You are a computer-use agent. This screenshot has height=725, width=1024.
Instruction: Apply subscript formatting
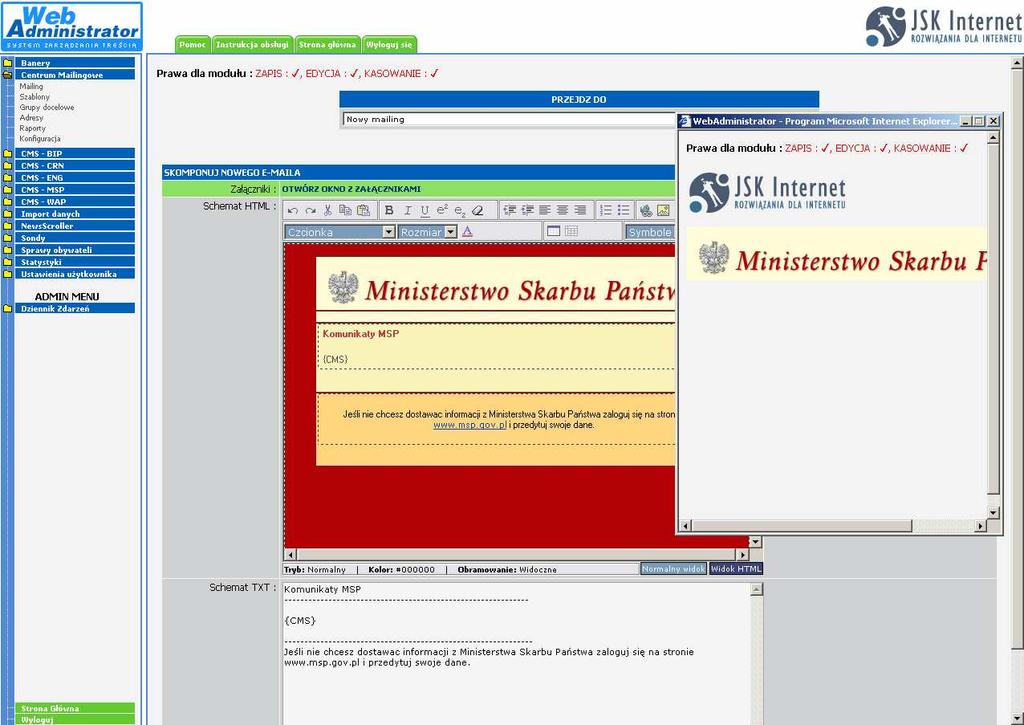tap(460, 210)
